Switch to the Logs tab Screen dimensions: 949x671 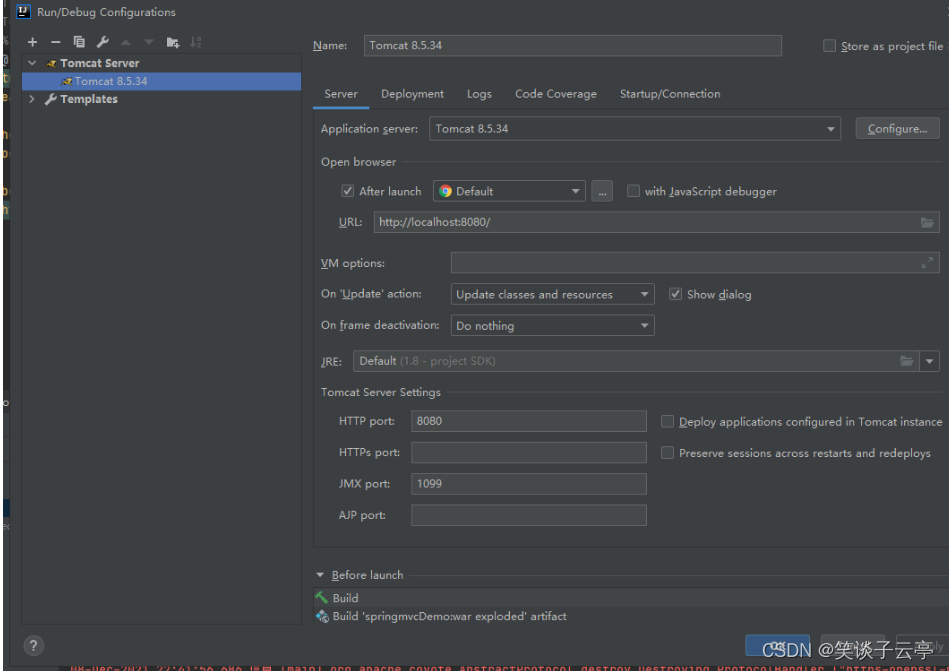pos(479,94)
